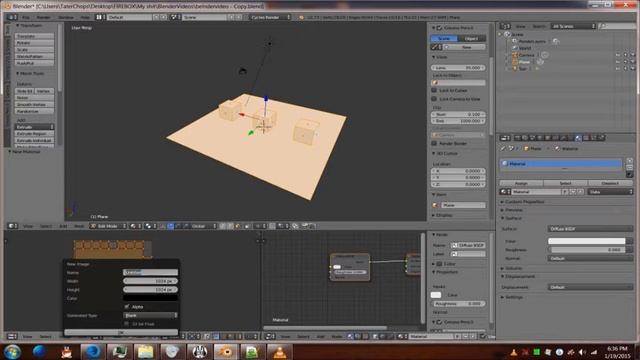Open VLC media player from taskbar
640x360 pixels.
280,351
